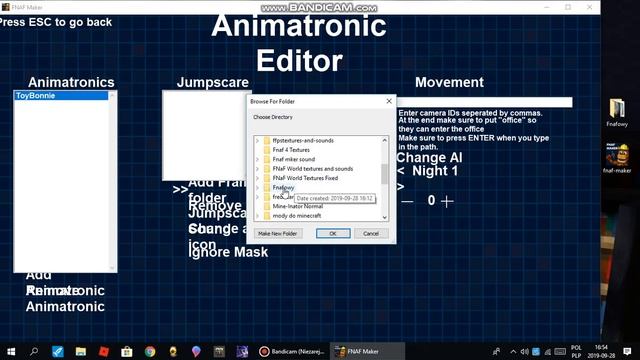This screenshot has width=640, height=360.
Task: Open File Explorer from the taskbar
Action: 81,351
